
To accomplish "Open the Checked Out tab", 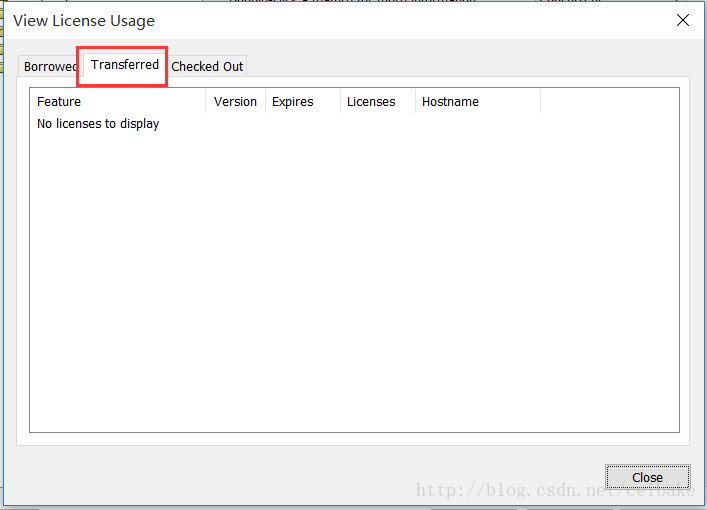I will click(207, 66).
